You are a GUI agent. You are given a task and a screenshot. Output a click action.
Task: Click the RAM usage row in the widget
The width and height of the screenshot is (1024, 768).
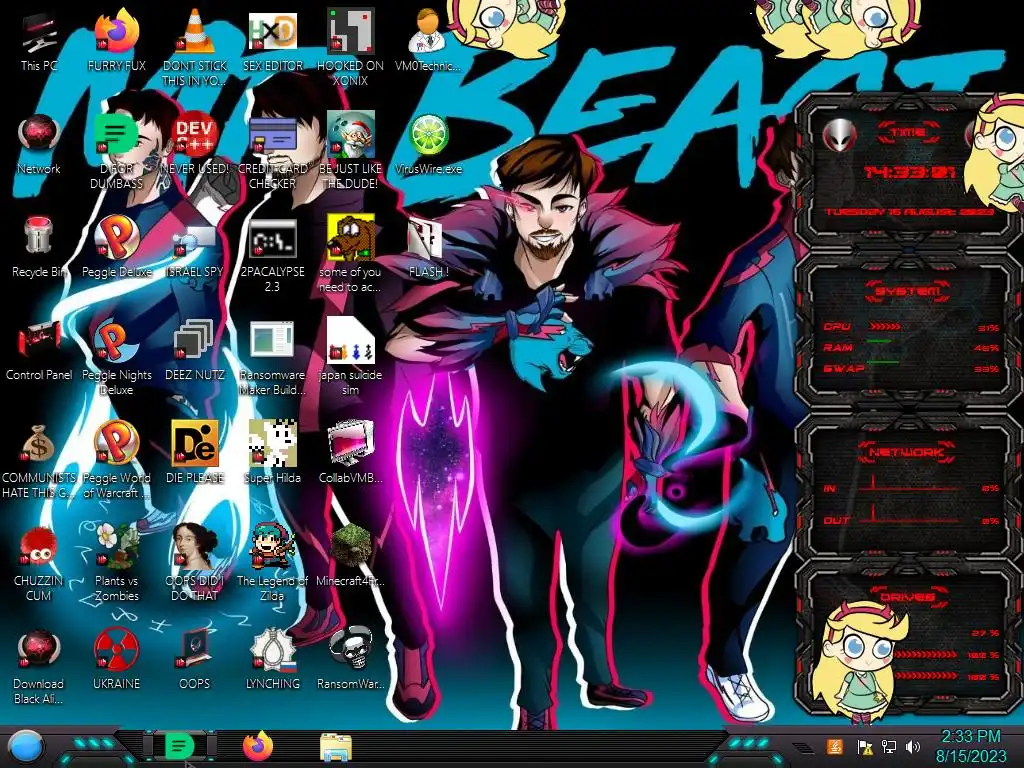pos(911,347)
